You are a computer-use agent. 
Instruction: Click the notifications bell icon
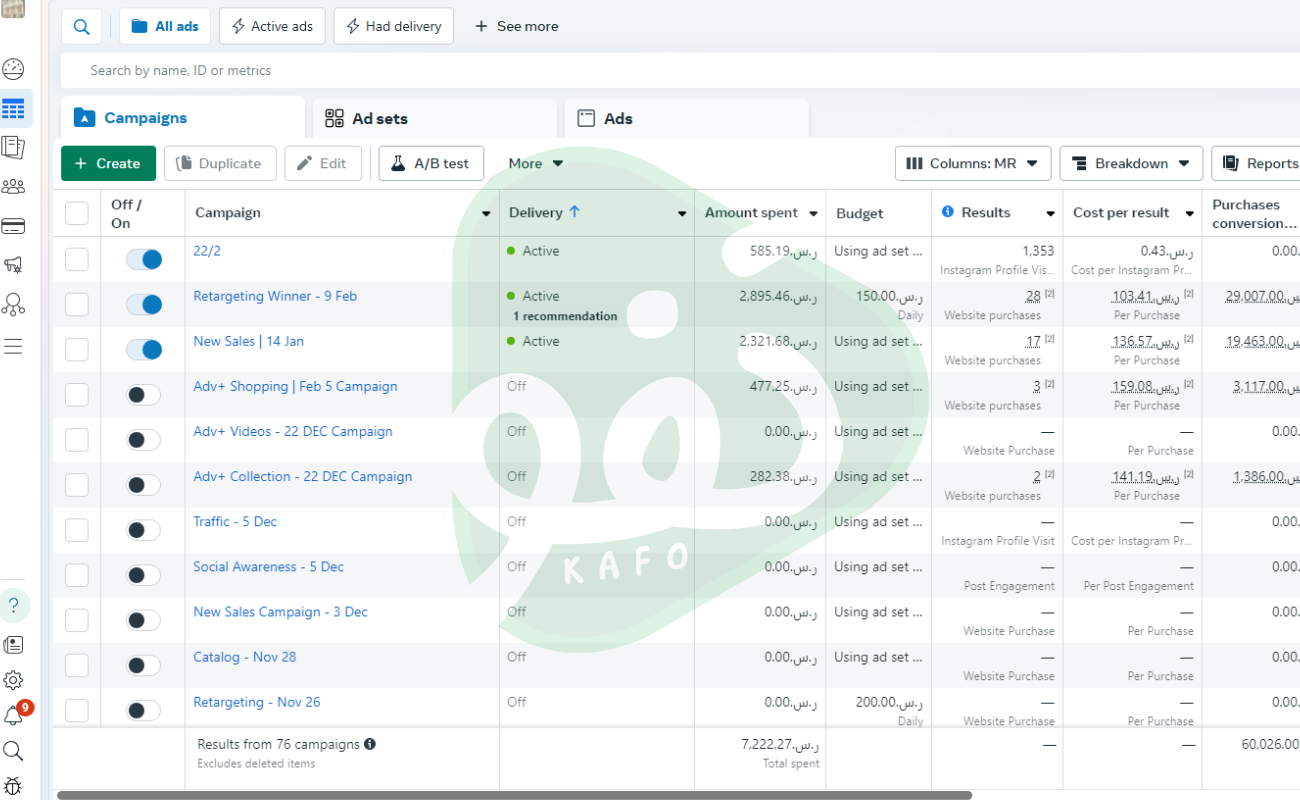coord(13,715)
